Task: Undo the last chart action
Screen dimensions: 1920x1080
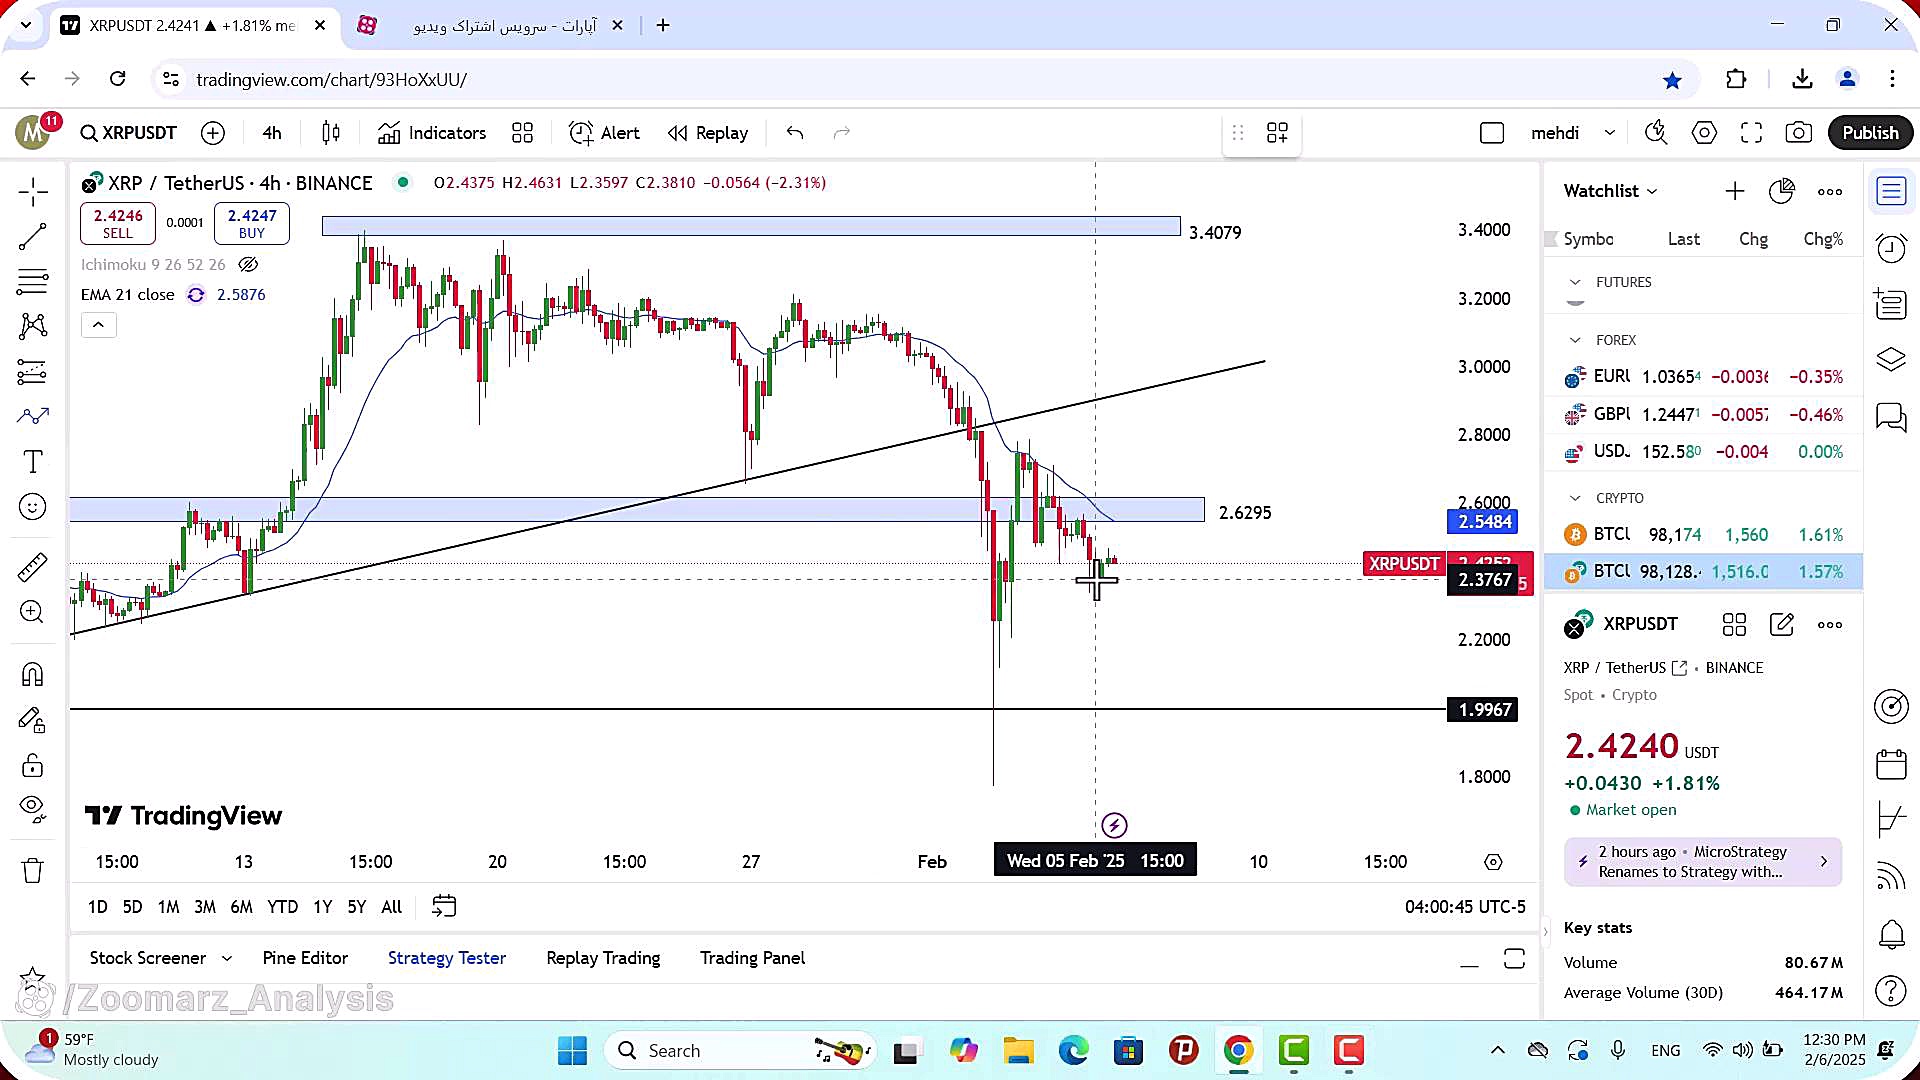Action: (x=795, y=133)
